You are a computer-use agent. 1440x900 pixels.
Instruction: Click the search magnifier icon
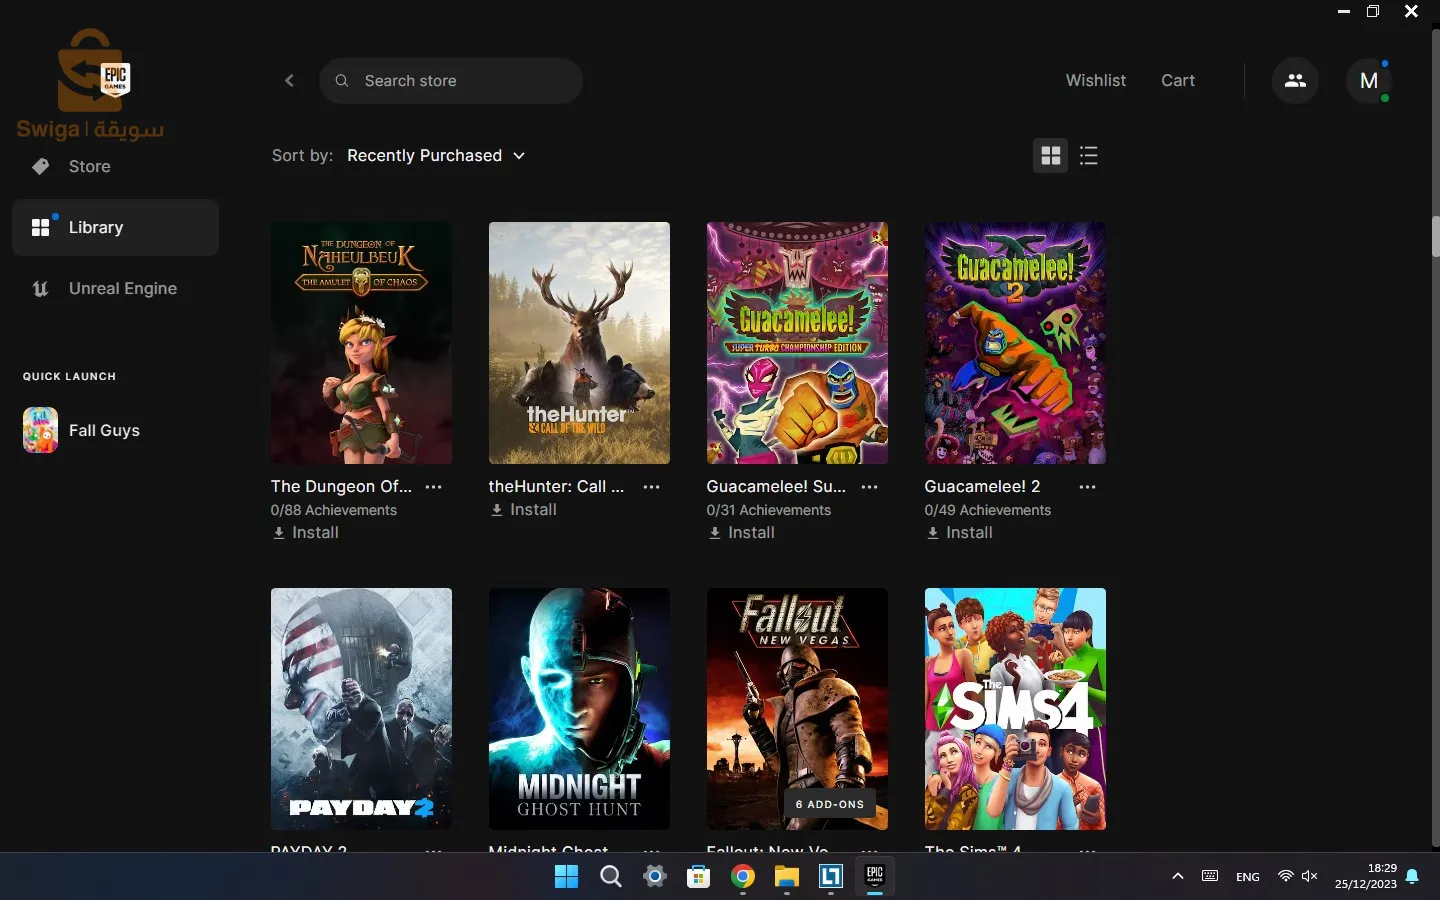342,81
